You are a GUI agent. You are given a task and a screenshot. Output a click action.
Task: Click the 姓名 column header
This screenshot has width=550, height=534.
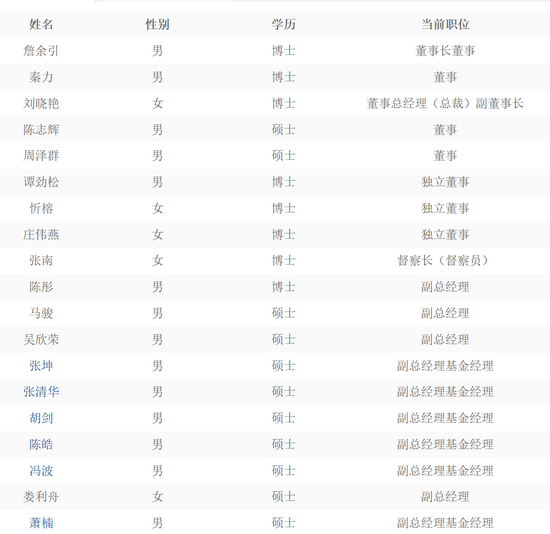click(41, 24)
